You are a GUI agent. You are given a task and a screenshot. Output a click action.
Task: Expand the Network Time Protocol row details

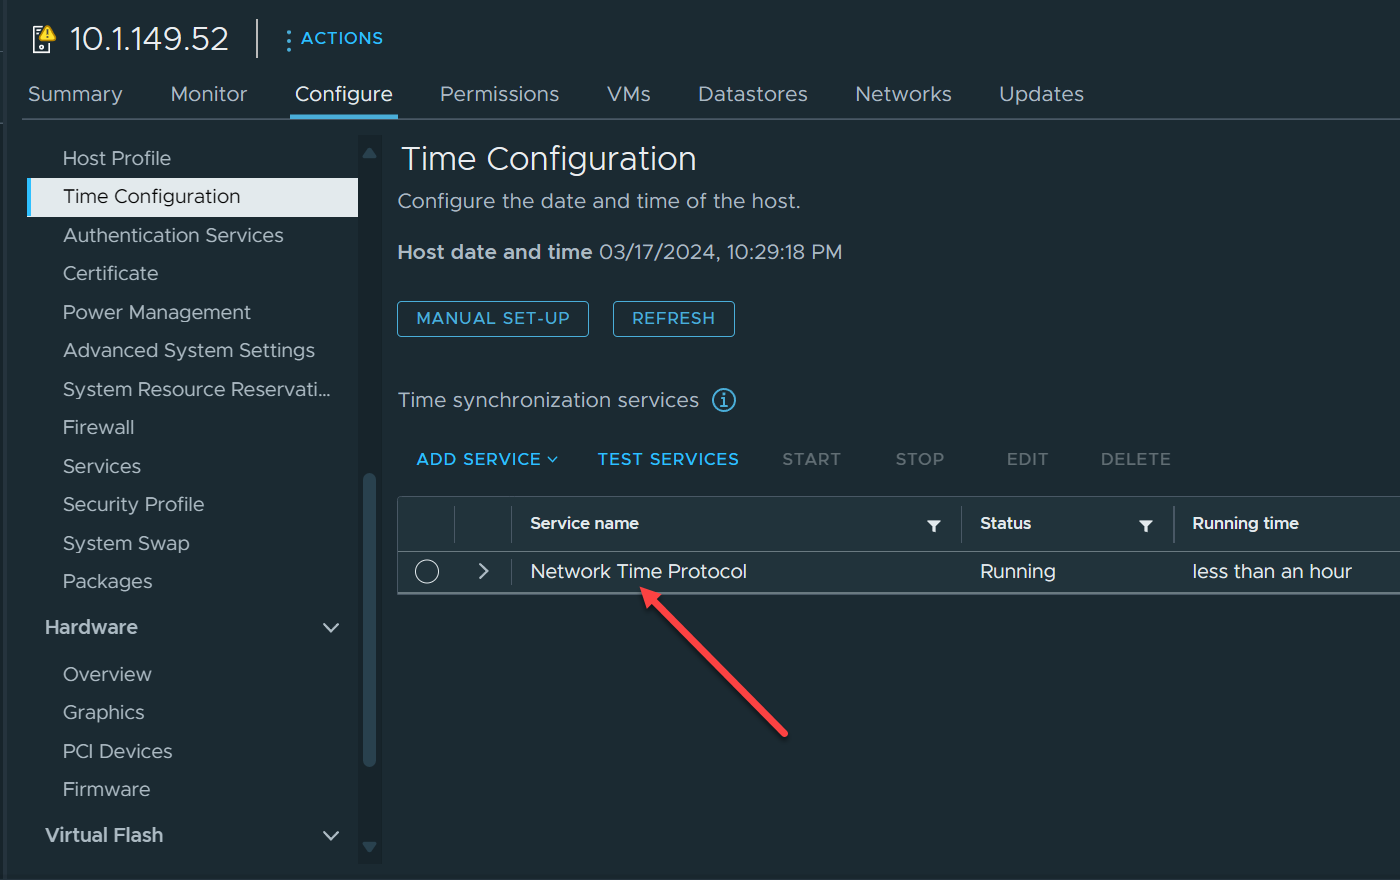484,571
